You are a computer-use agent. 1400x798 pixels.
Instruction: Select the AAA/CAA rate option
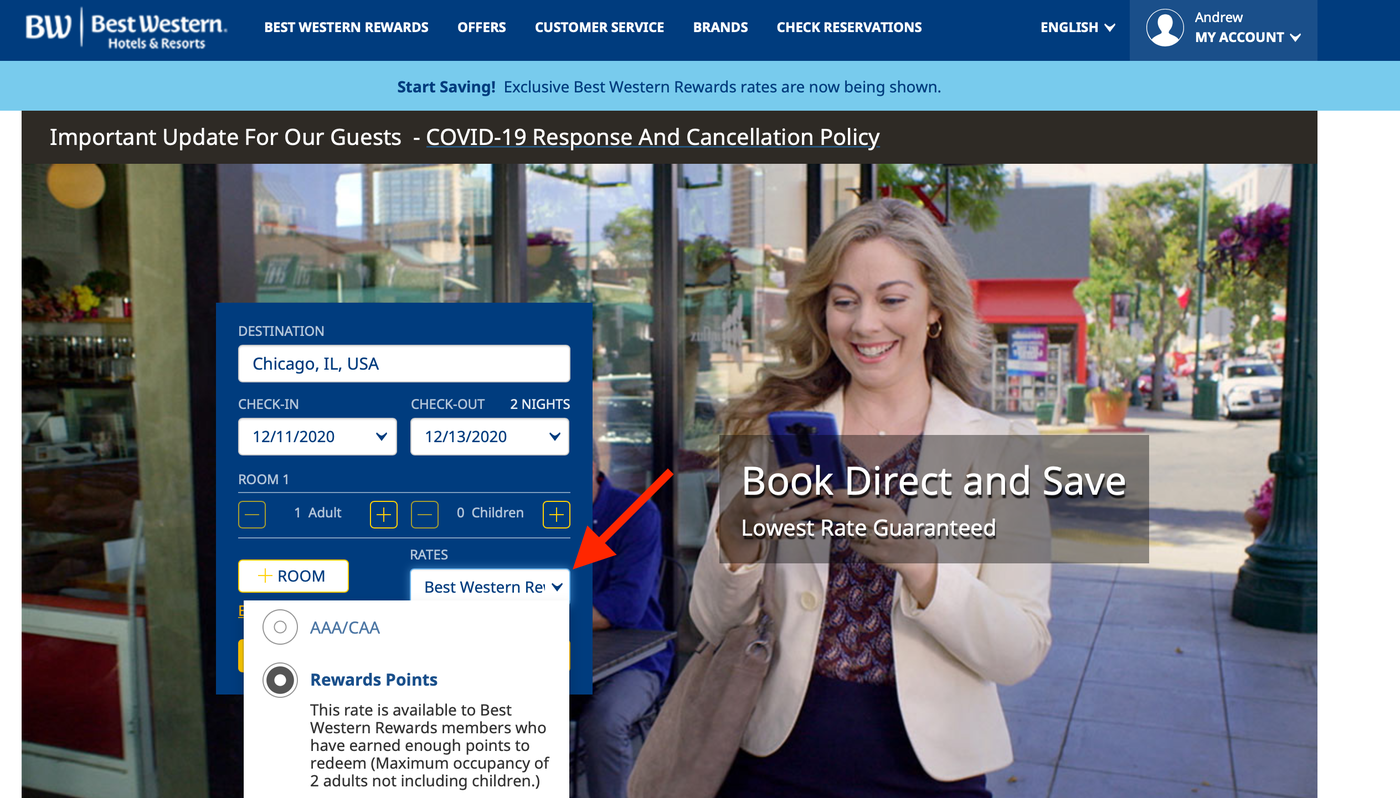[344, 627]
